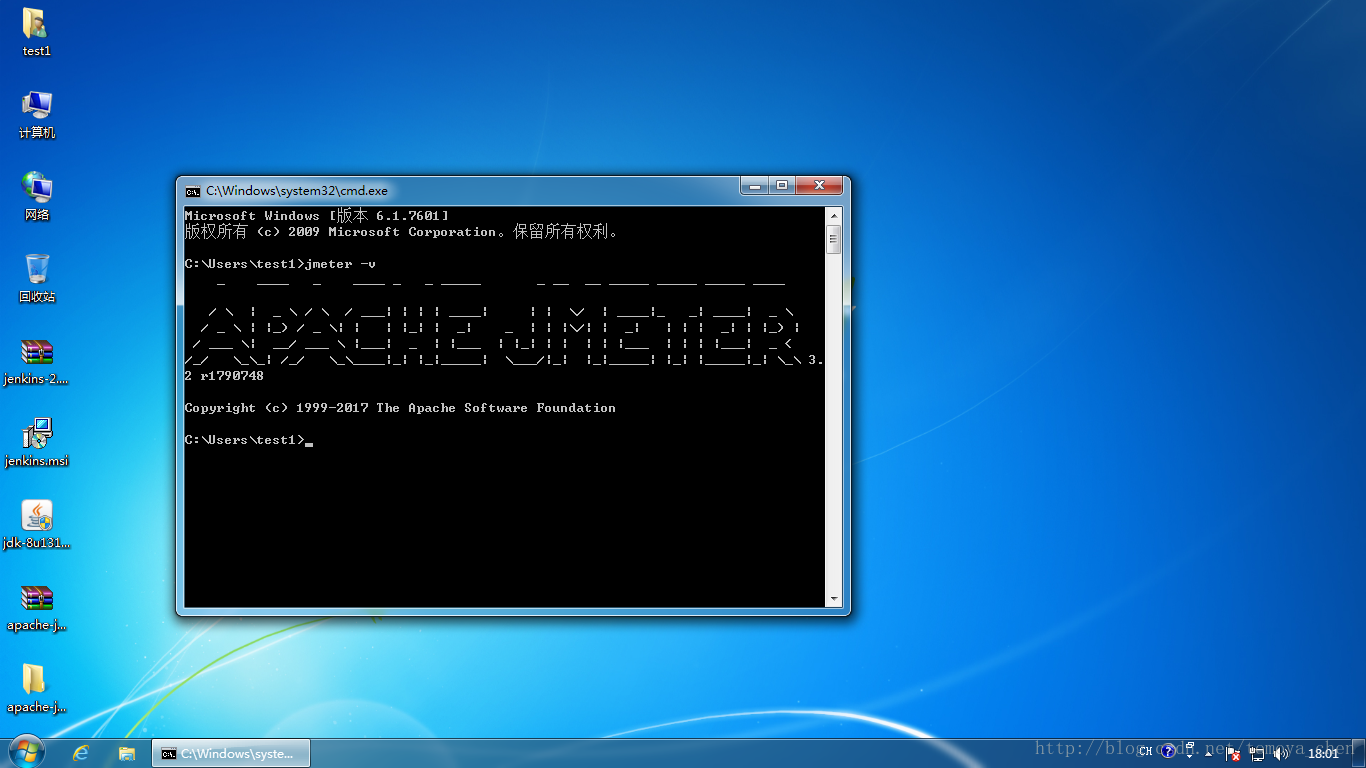Open the Windows Start menu orb

click(26, 753)
